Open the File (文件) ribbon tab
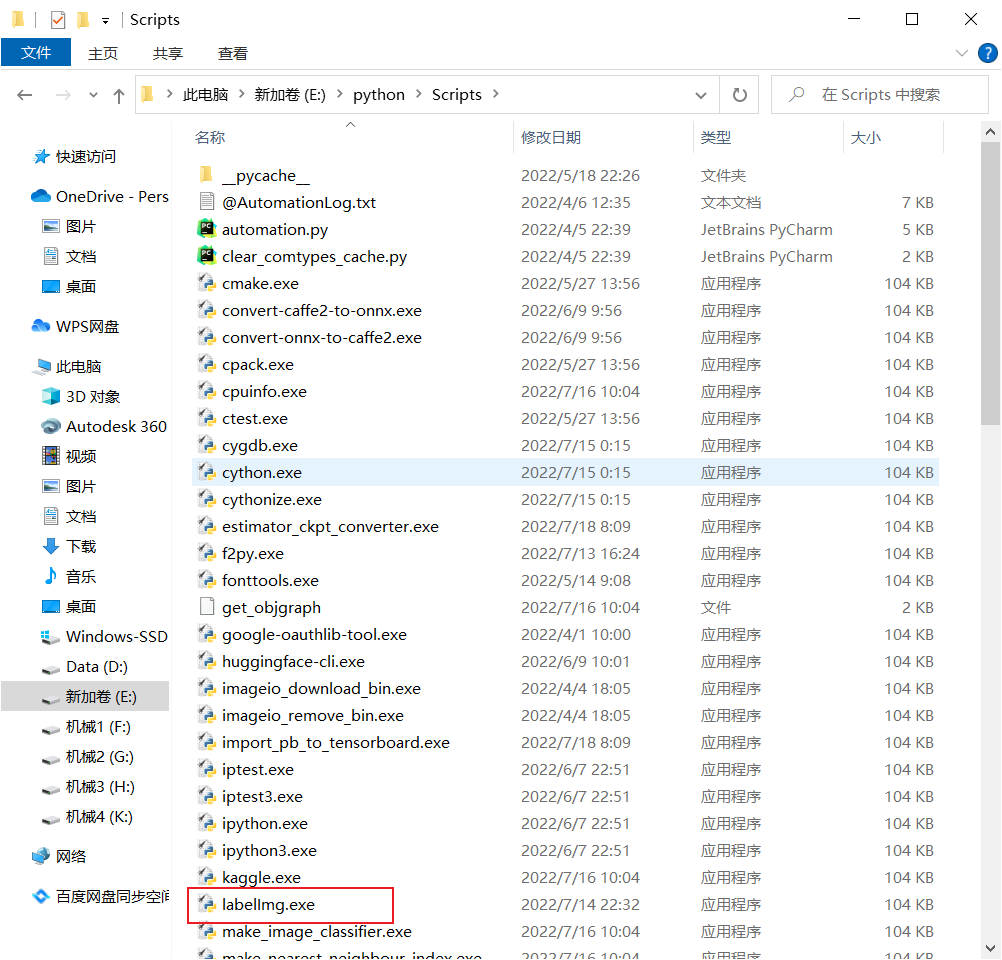 coord(36,52)
